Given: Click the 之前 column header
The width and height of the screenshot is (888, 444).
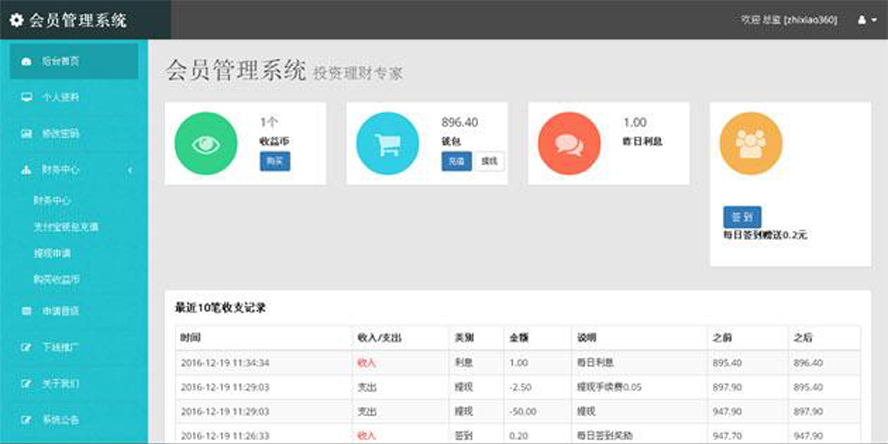Looking at the screenshot, I should (722, 338).
